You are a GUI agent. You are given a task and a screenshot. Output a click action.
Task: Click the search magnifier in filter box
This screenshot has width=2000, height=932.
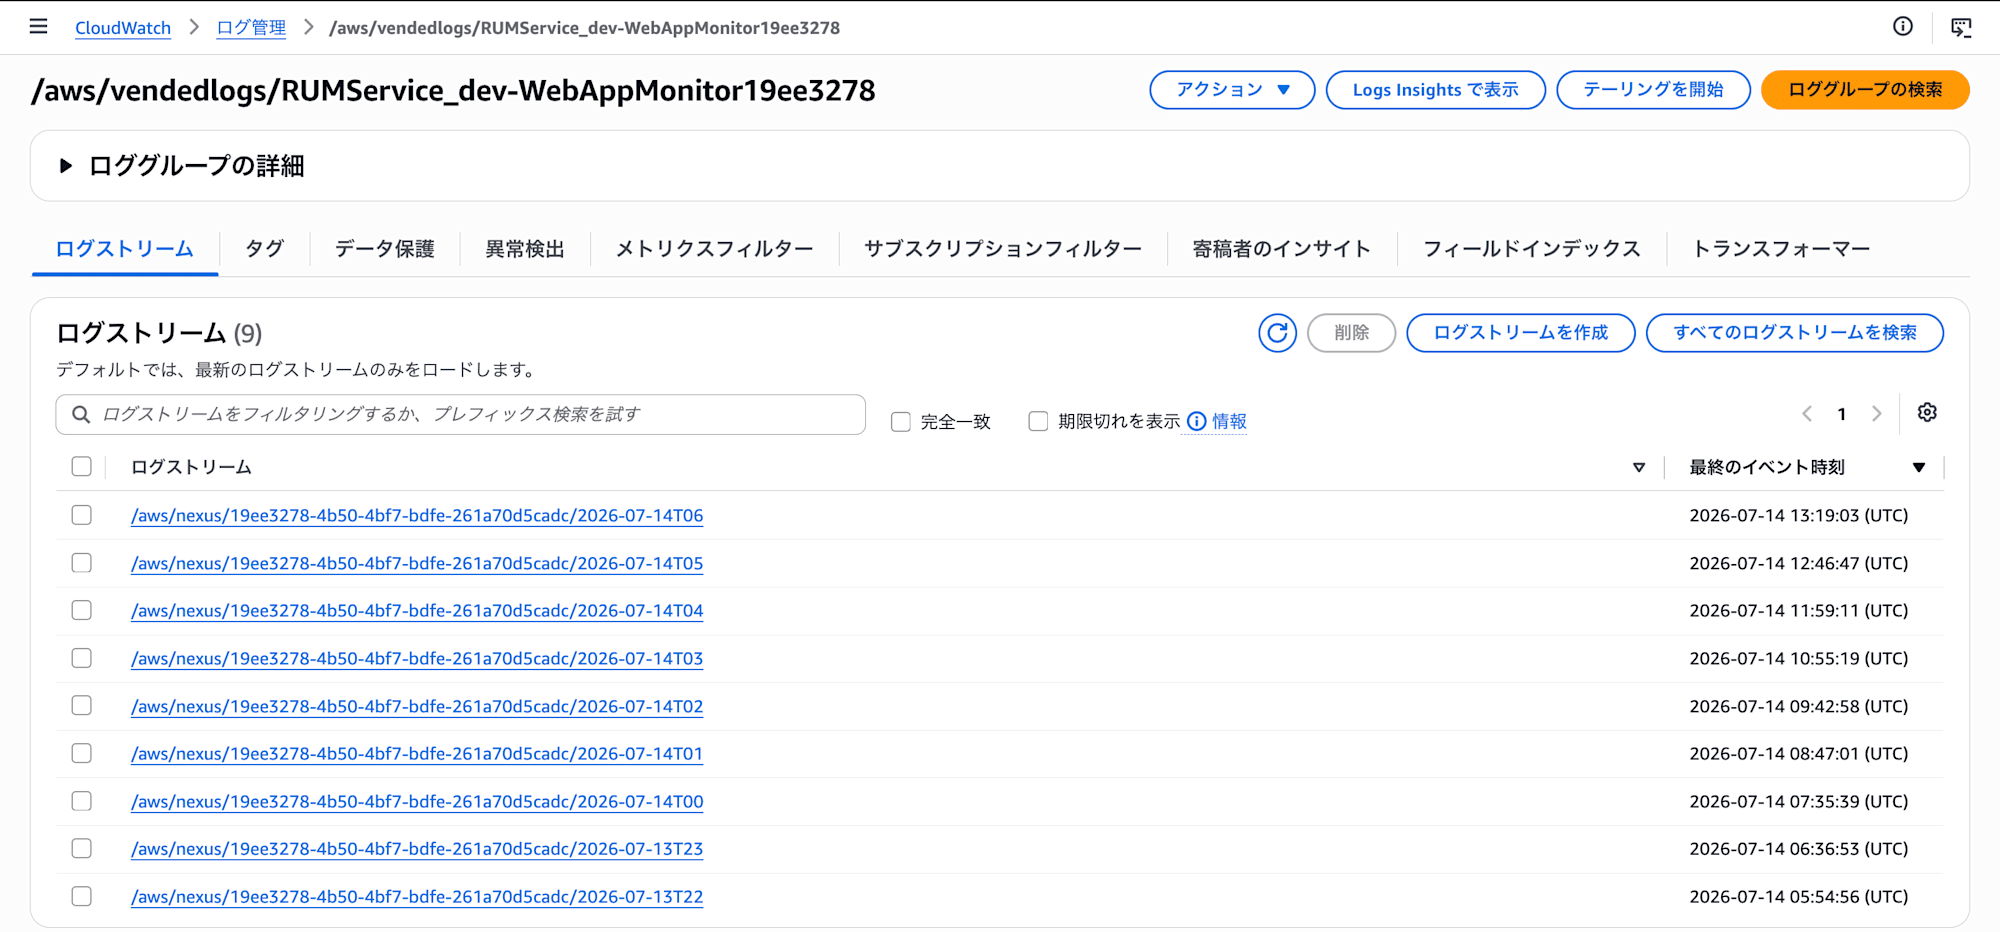[81, 414]
